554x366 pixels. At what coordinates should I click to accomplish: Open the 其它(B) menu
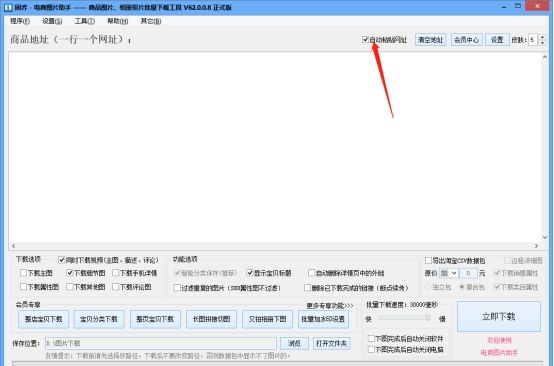pos(151,21)
